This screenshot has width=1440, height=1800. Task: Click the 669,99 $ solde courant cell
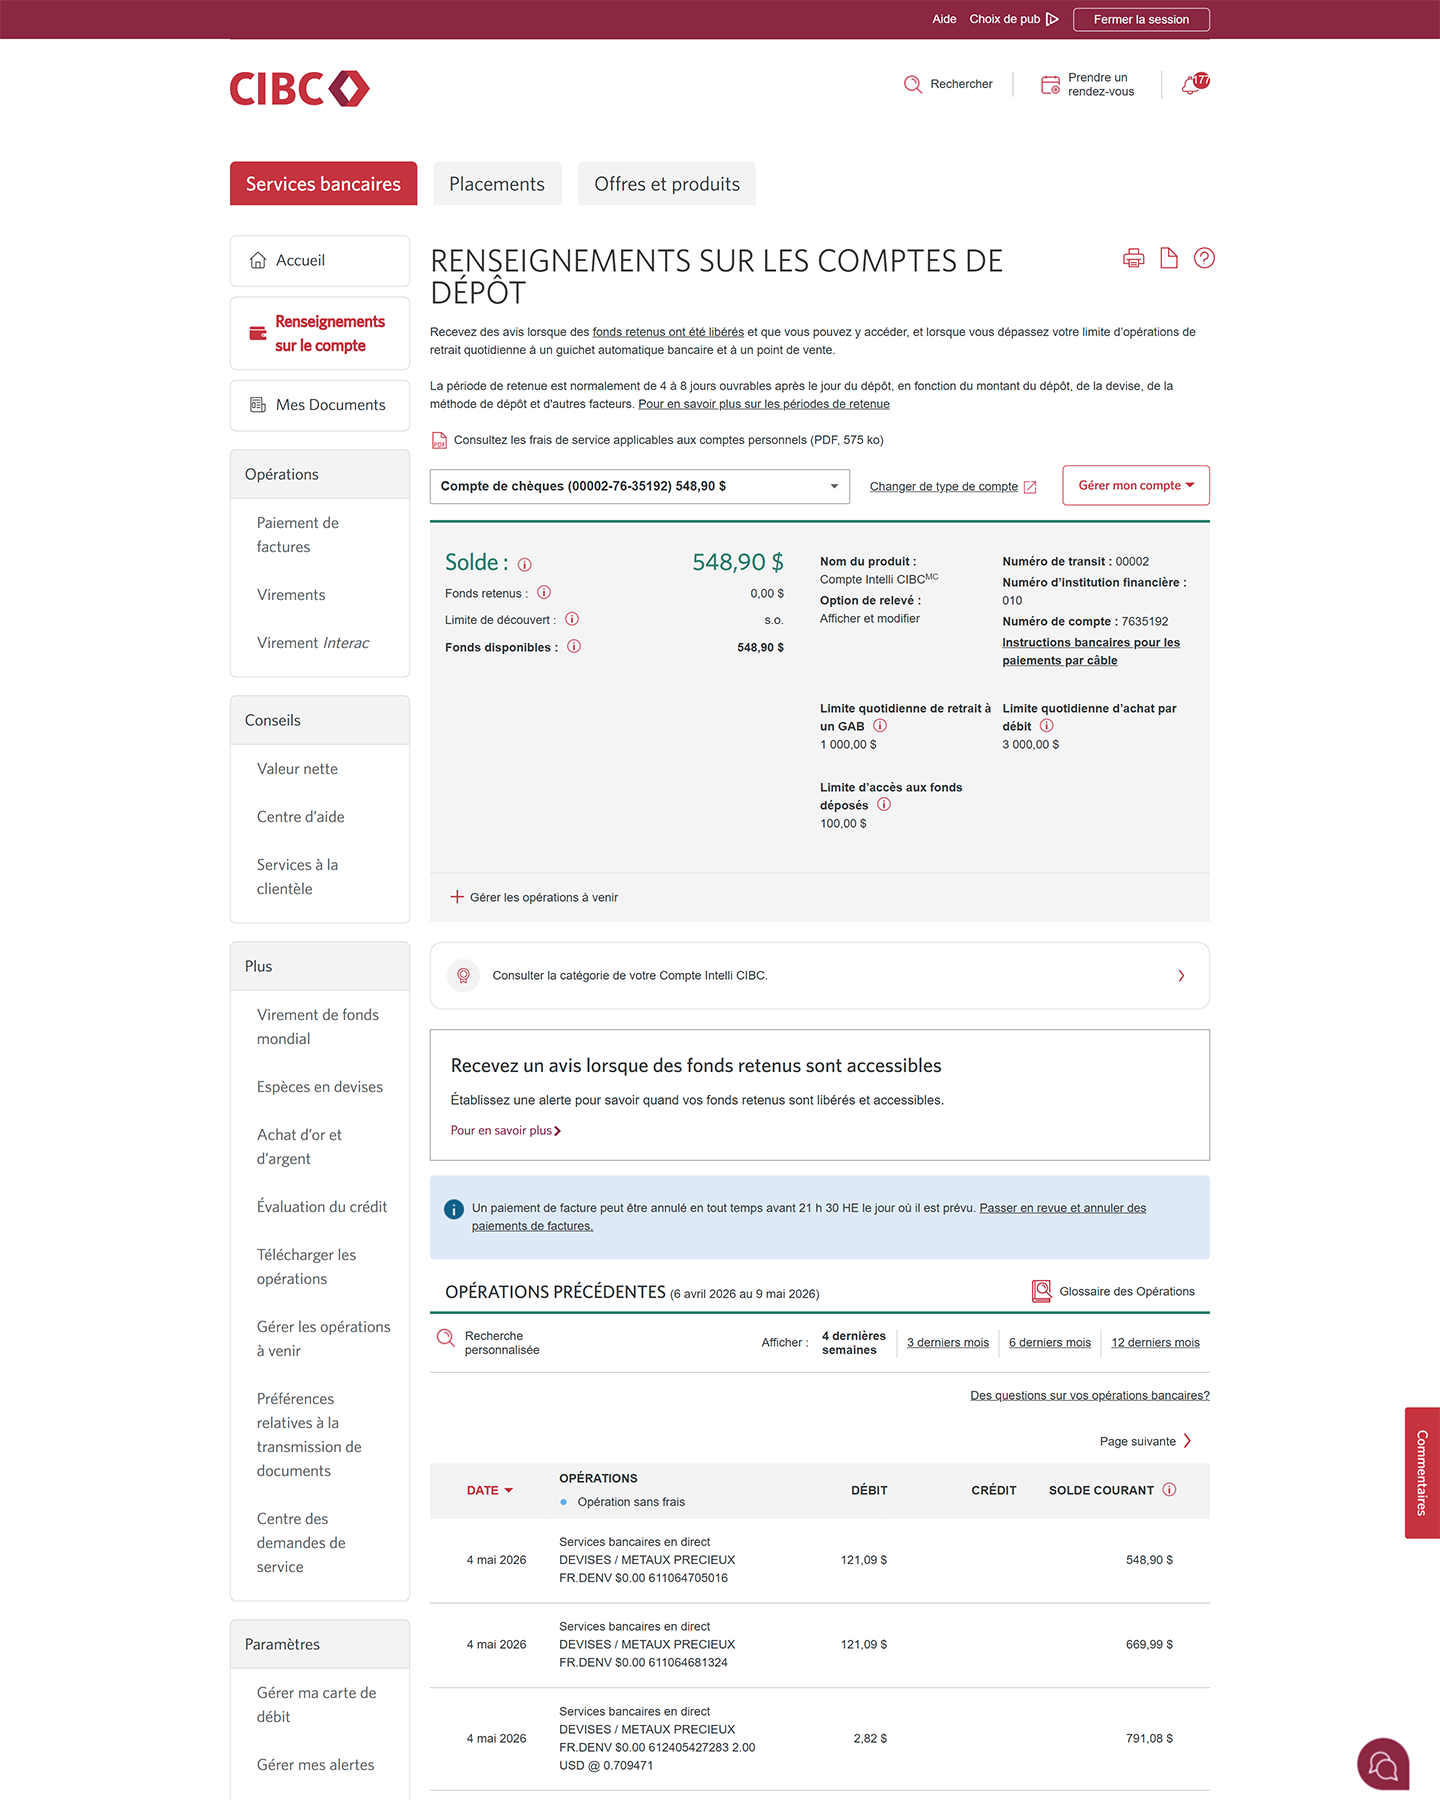(1149, 1645)
